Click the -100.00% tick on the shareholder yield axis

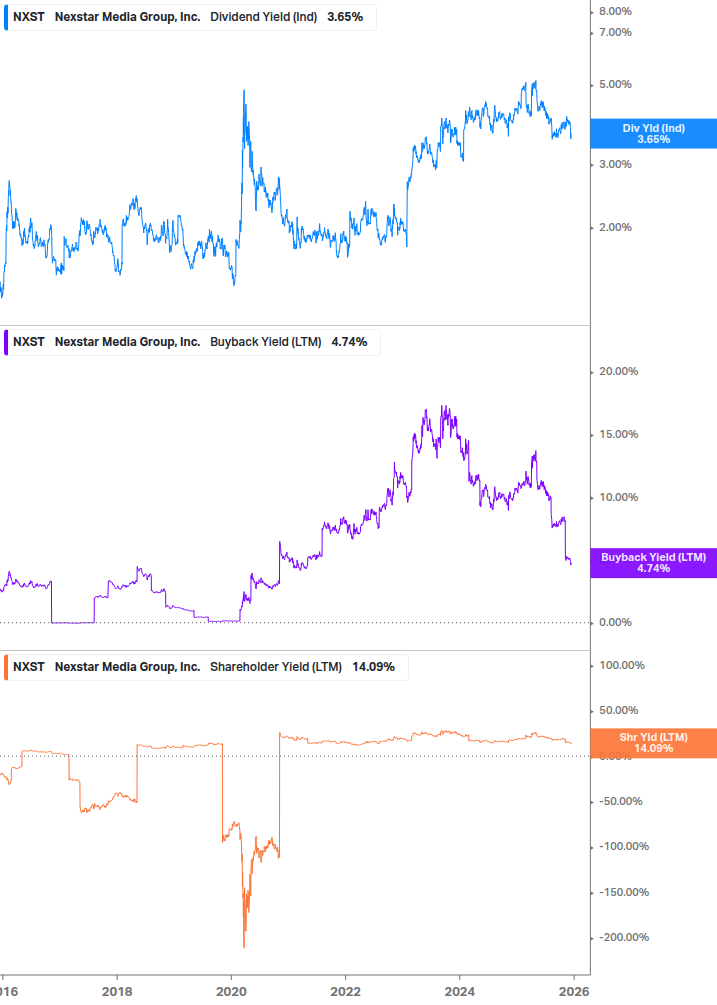point(623,847)
